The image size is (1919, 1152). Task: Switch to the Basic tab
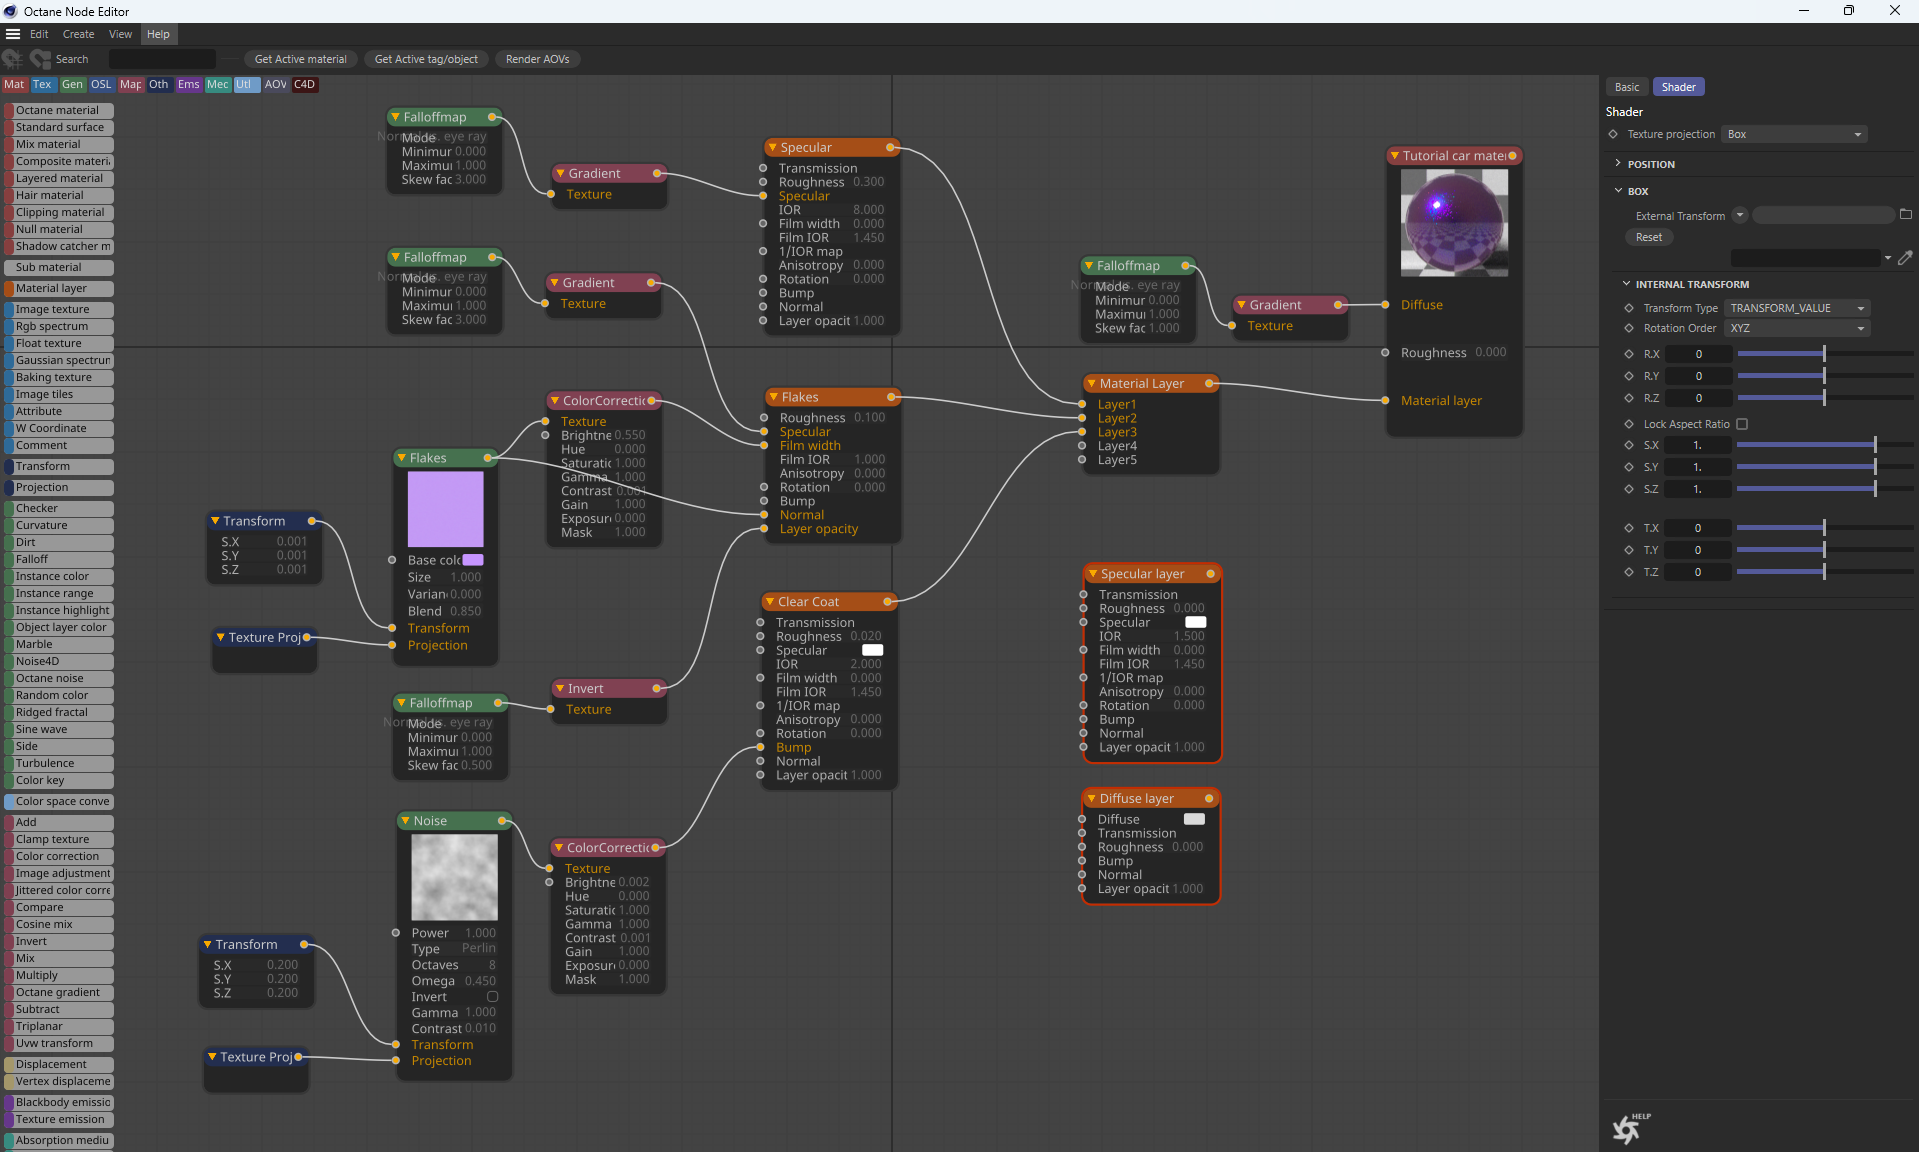click(x=1627, y=87)
